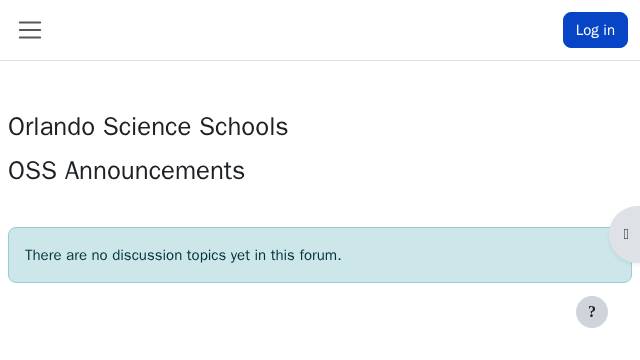Click the light blue forum alert box
Image resolution: width=640 pixels, height=360 pixels.
click(320, 255)
